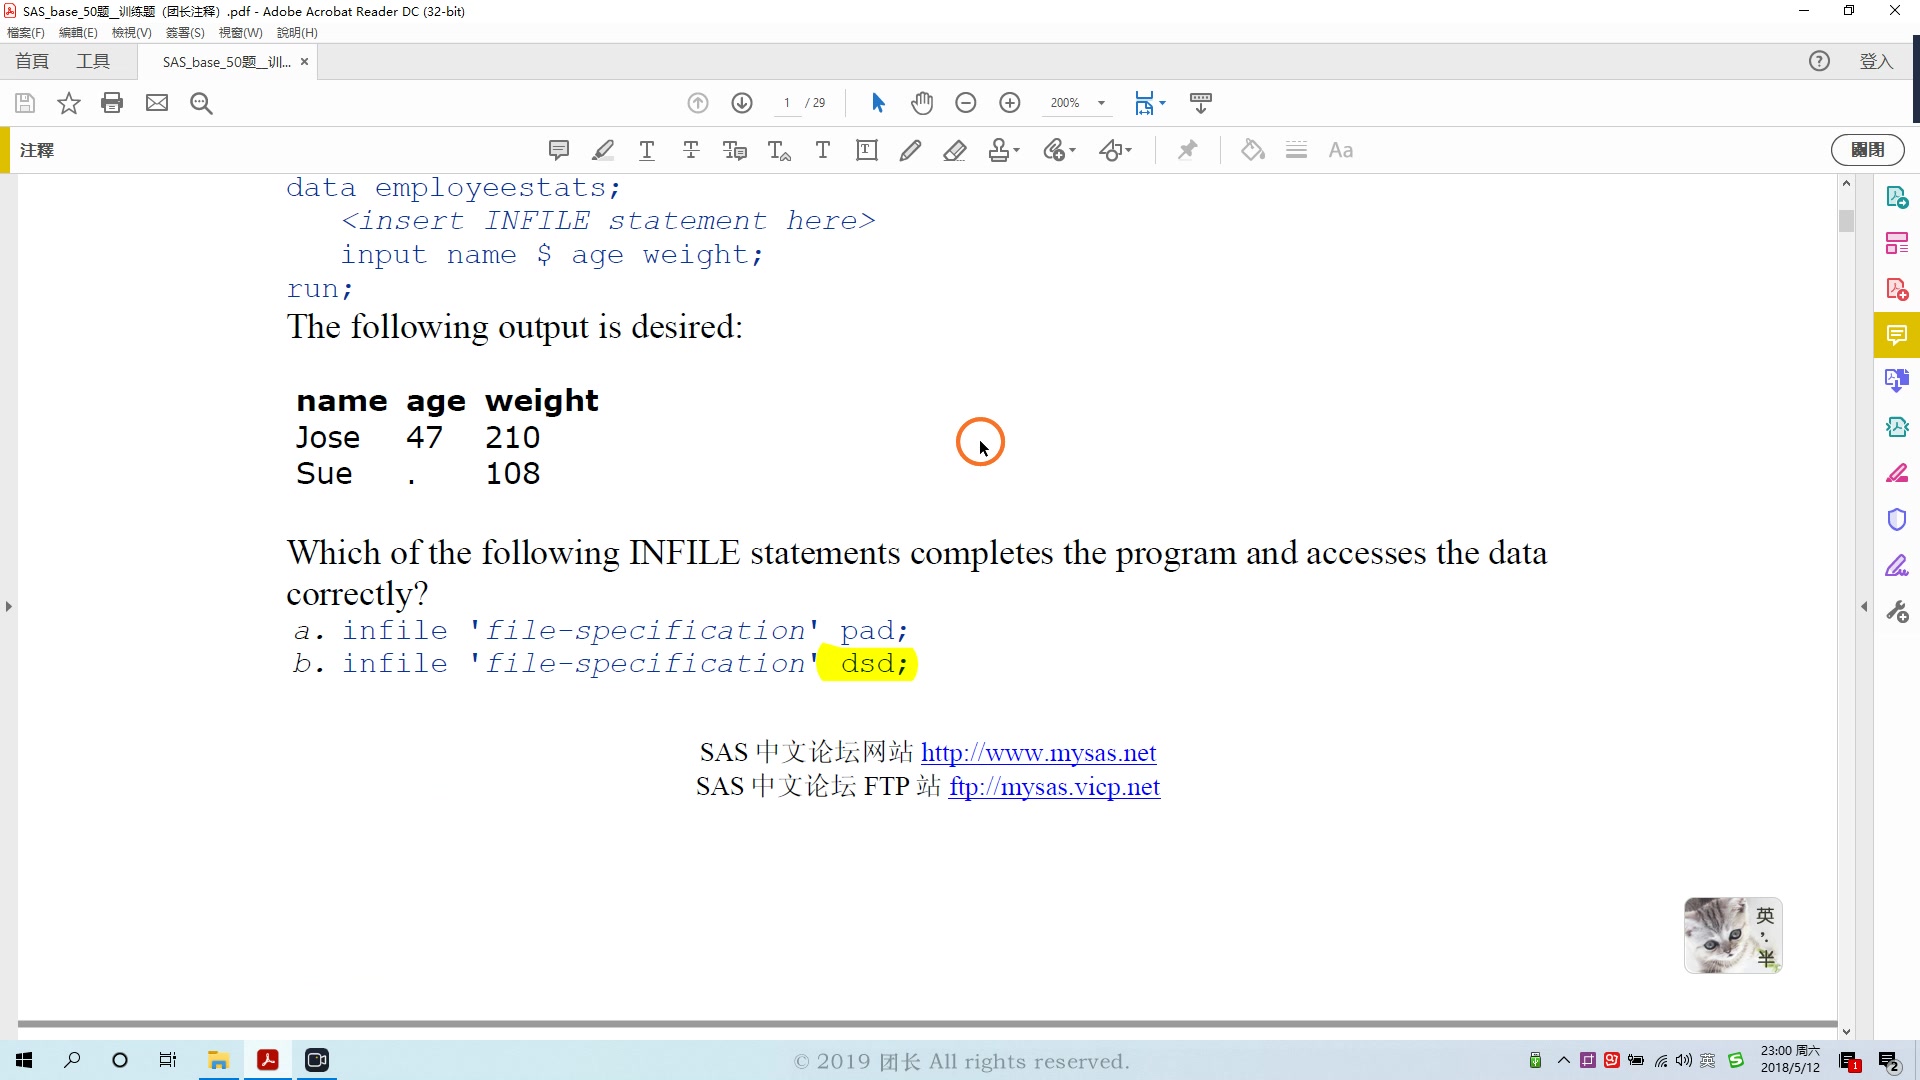Open Create PDF tool in right pane
The width and height of the screenshot is (1920, 1080).
pyautogui.click(x=1897, y=289)
